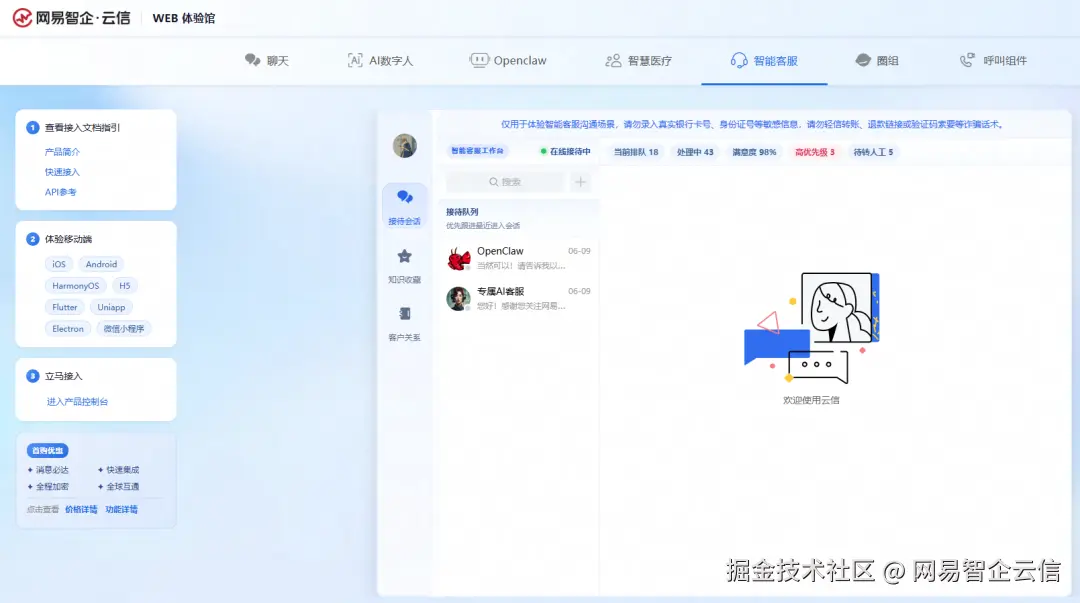Click the plus button beside search

pyautogui.click(x=580, y=182)
